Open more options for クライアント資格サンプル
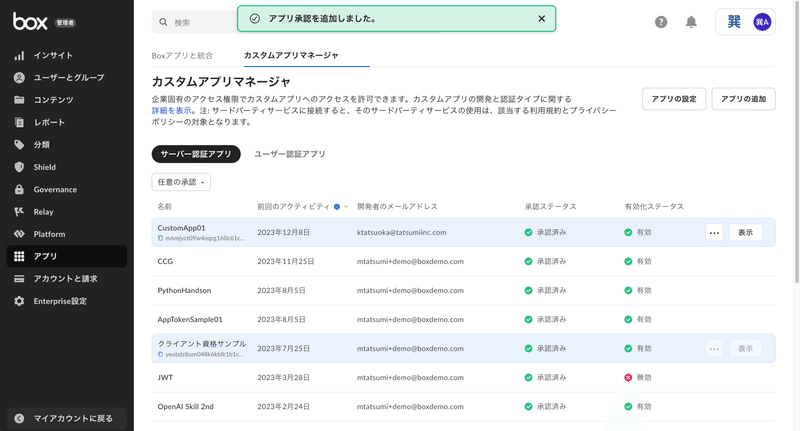 coord(714,349)
